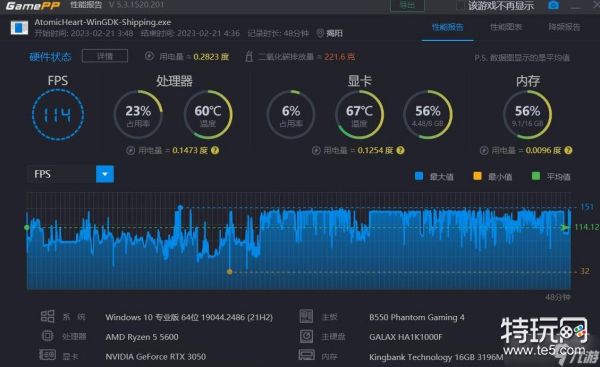600x367 pixels.
Task: Click the blue 最大值 legend swatch
Action: [419, 176]
